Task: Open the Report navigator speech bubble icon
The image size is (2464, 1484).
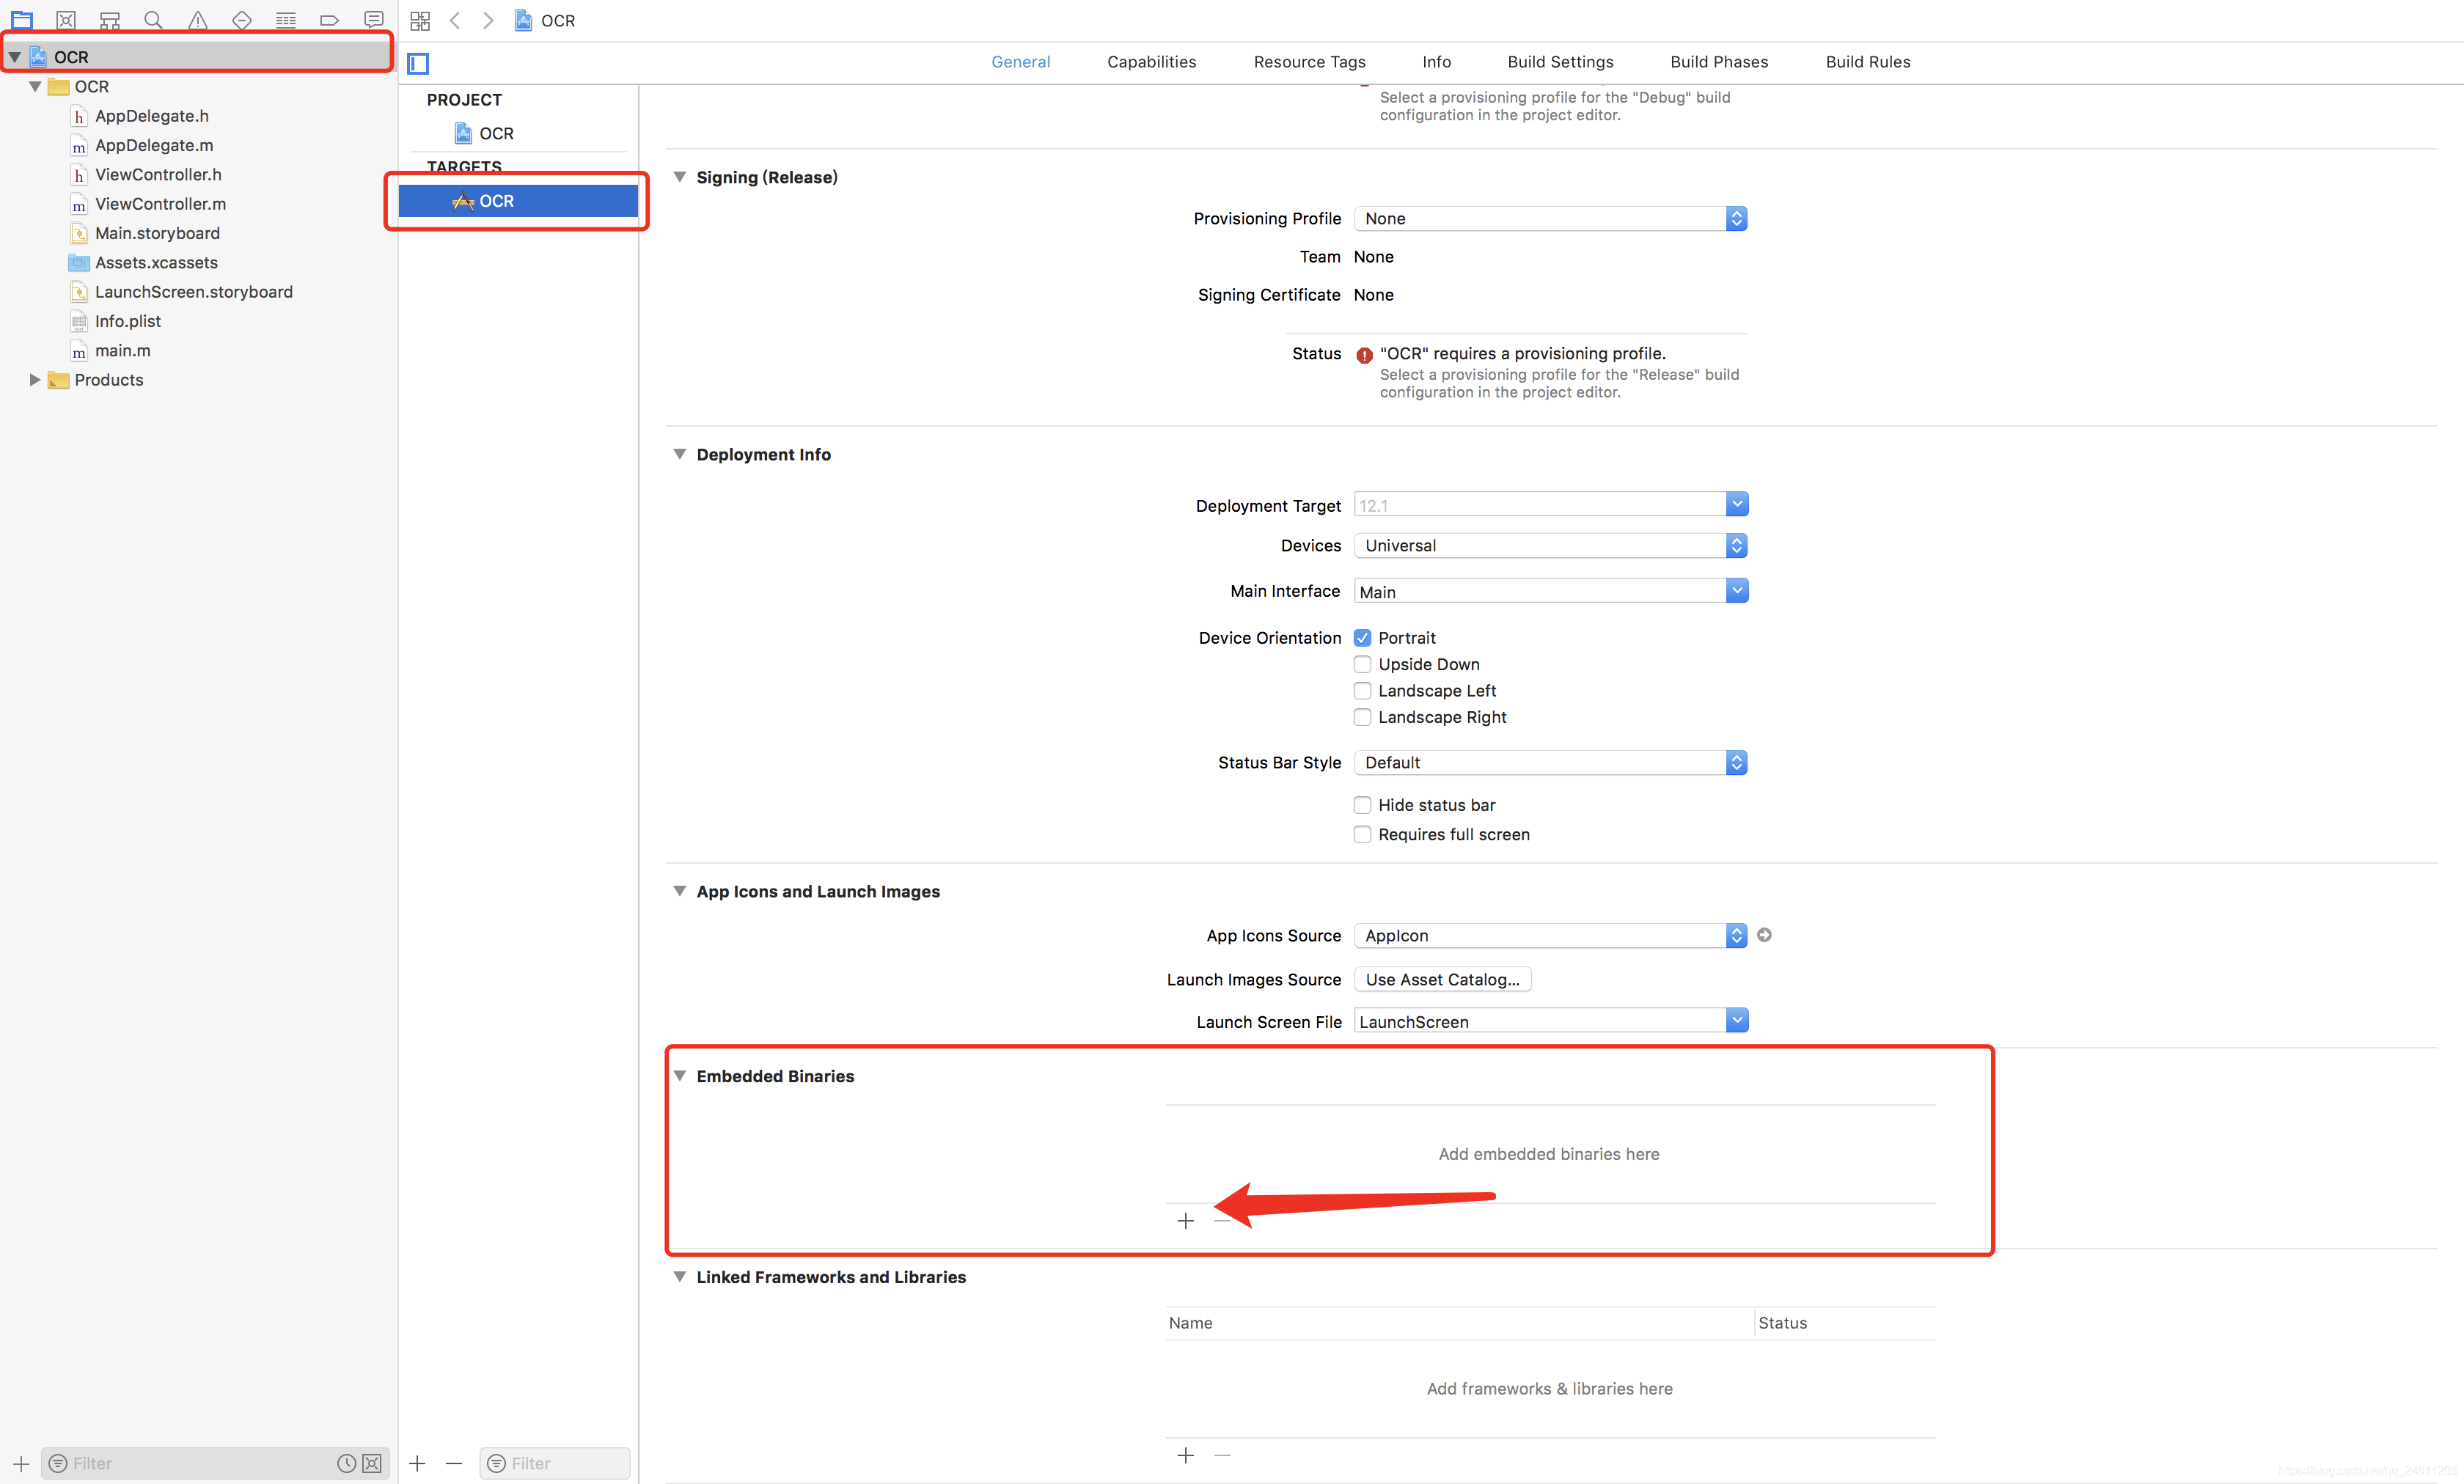Action: coord(374,20)
